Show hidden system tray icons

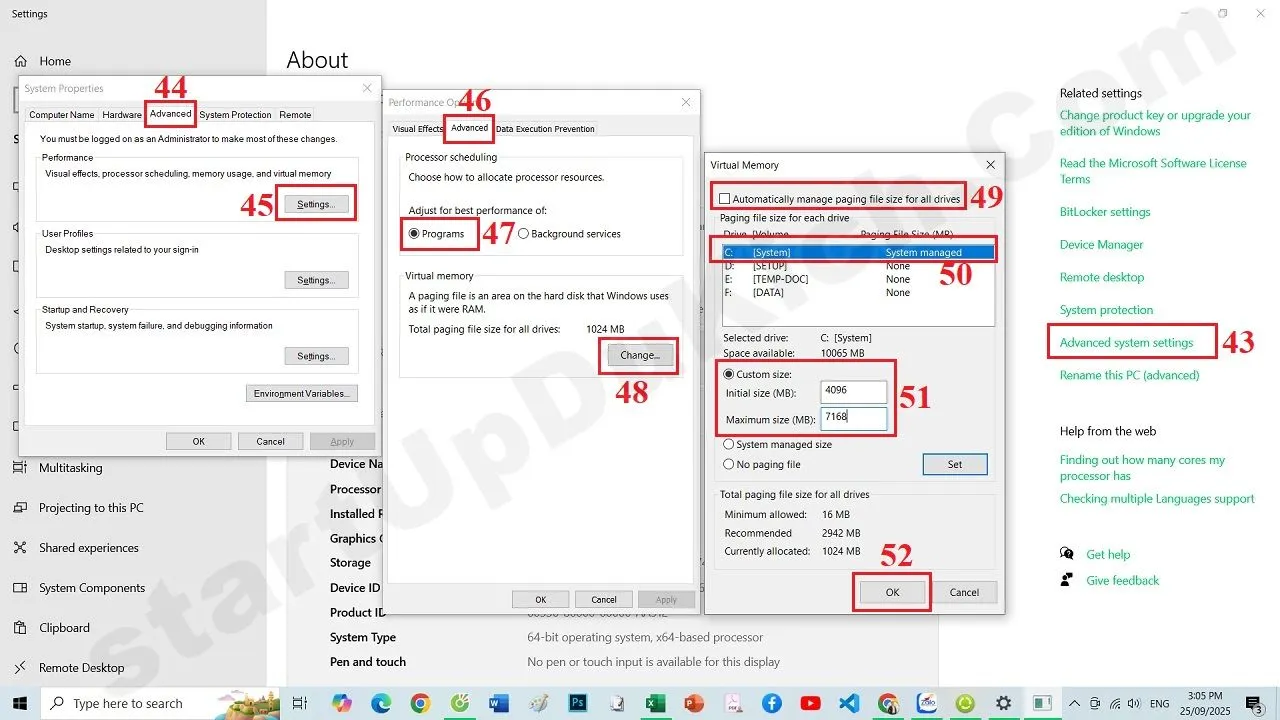click(x=1075, y=704)
